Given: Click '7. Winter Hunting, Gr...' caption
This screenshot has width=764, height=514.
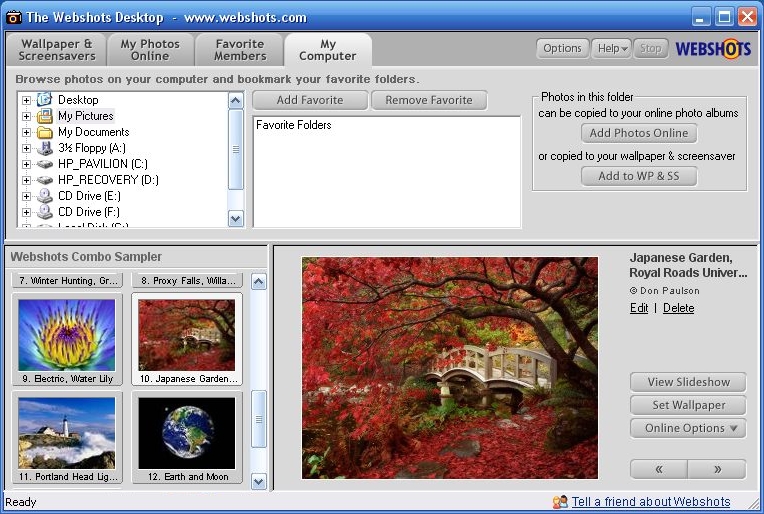Looking at the screenshot, I should [68, 281].
